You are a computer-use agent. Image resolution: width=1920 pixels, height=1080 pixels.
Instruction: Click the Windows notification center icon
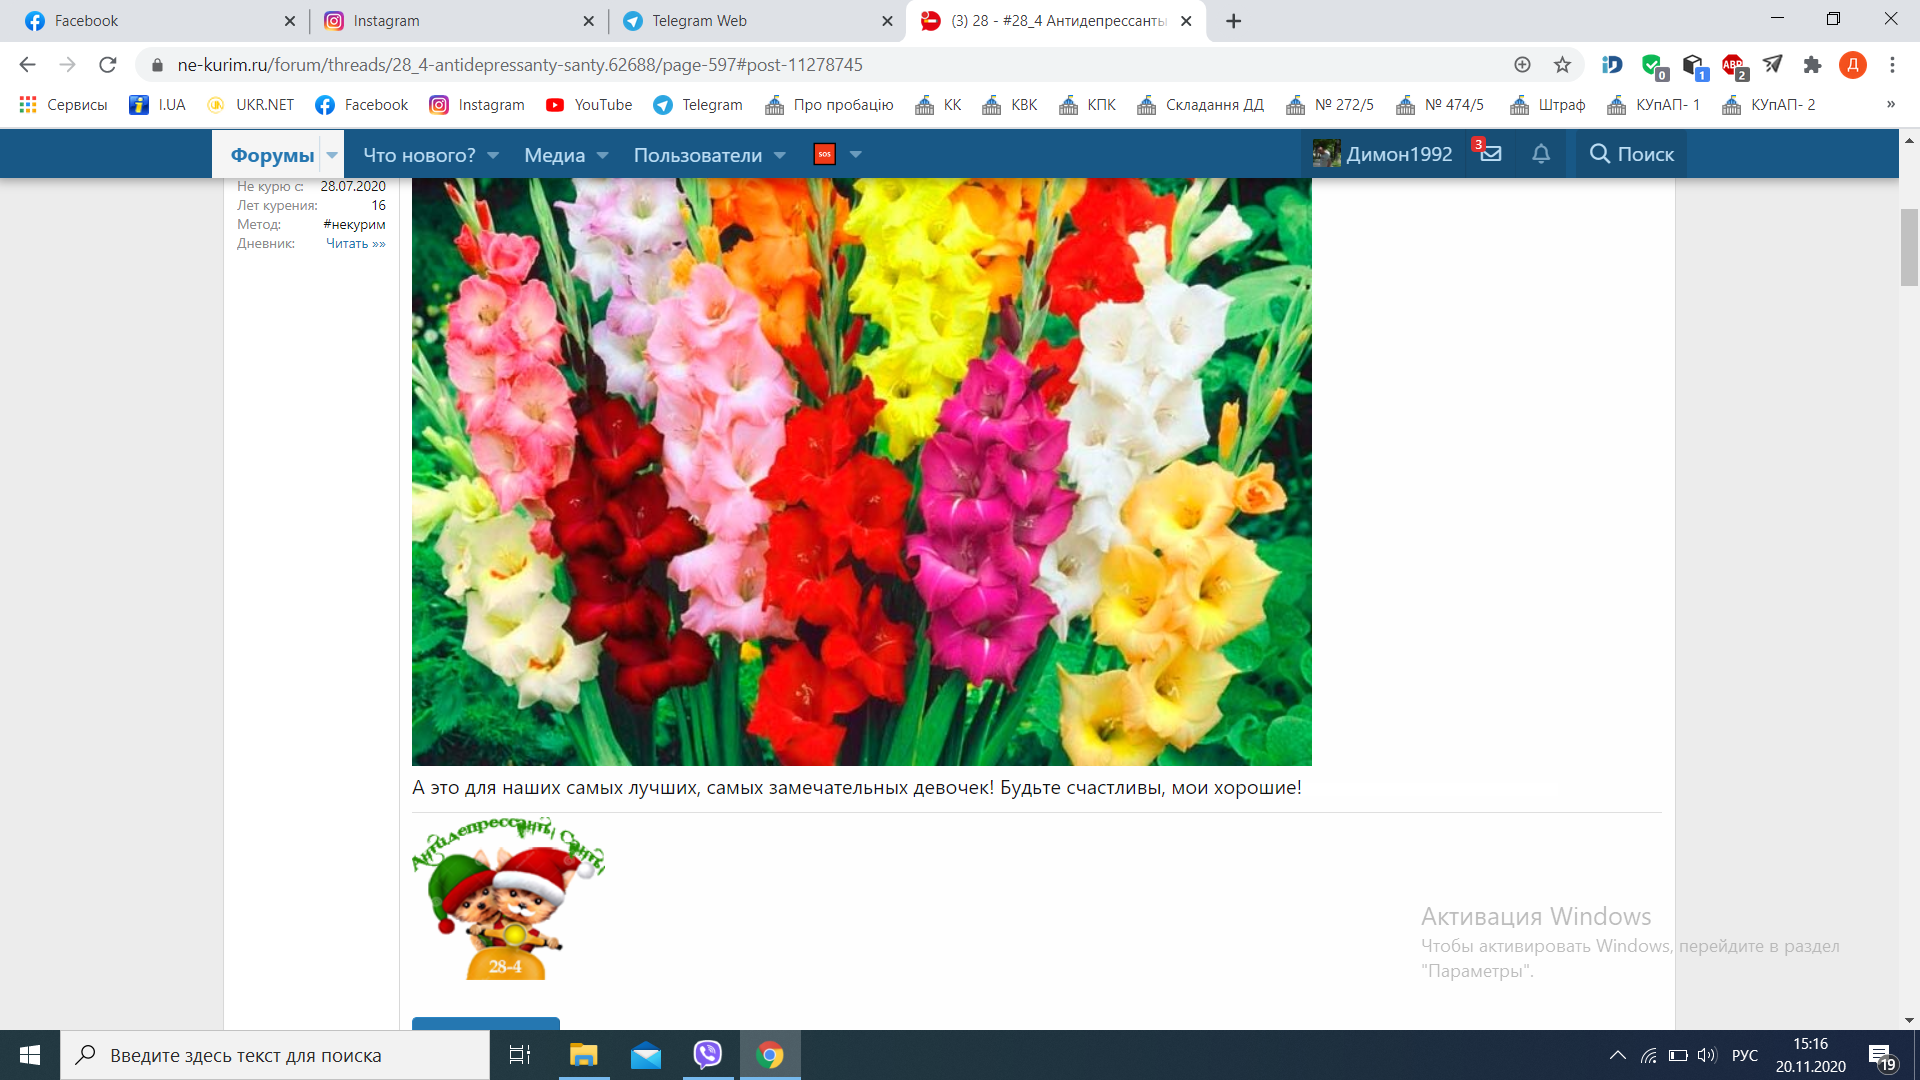[1880, 1055]
